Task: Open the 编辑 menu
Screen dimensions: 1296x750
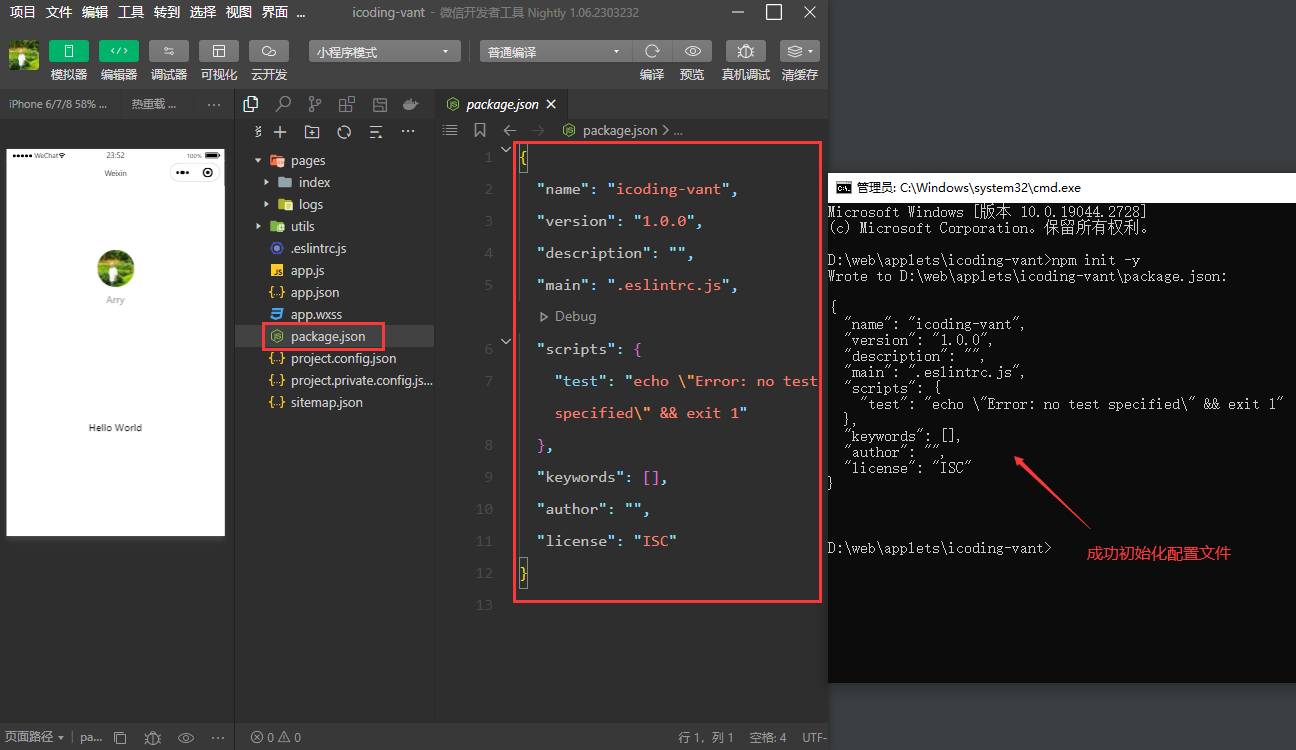Action: 95,12
